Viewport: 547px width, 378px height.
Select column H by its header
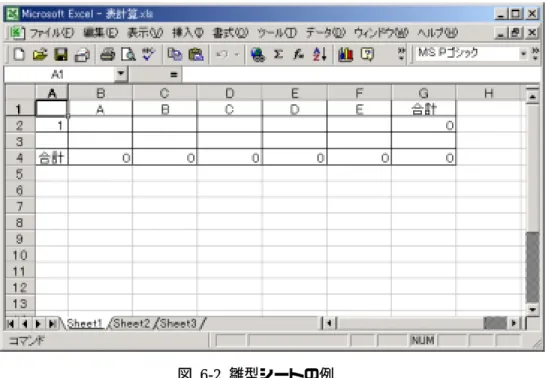point(488,93)
